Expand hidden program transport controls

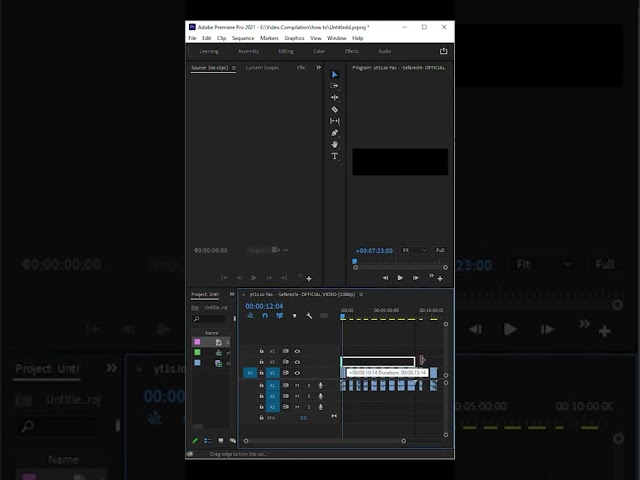point(431,276)
